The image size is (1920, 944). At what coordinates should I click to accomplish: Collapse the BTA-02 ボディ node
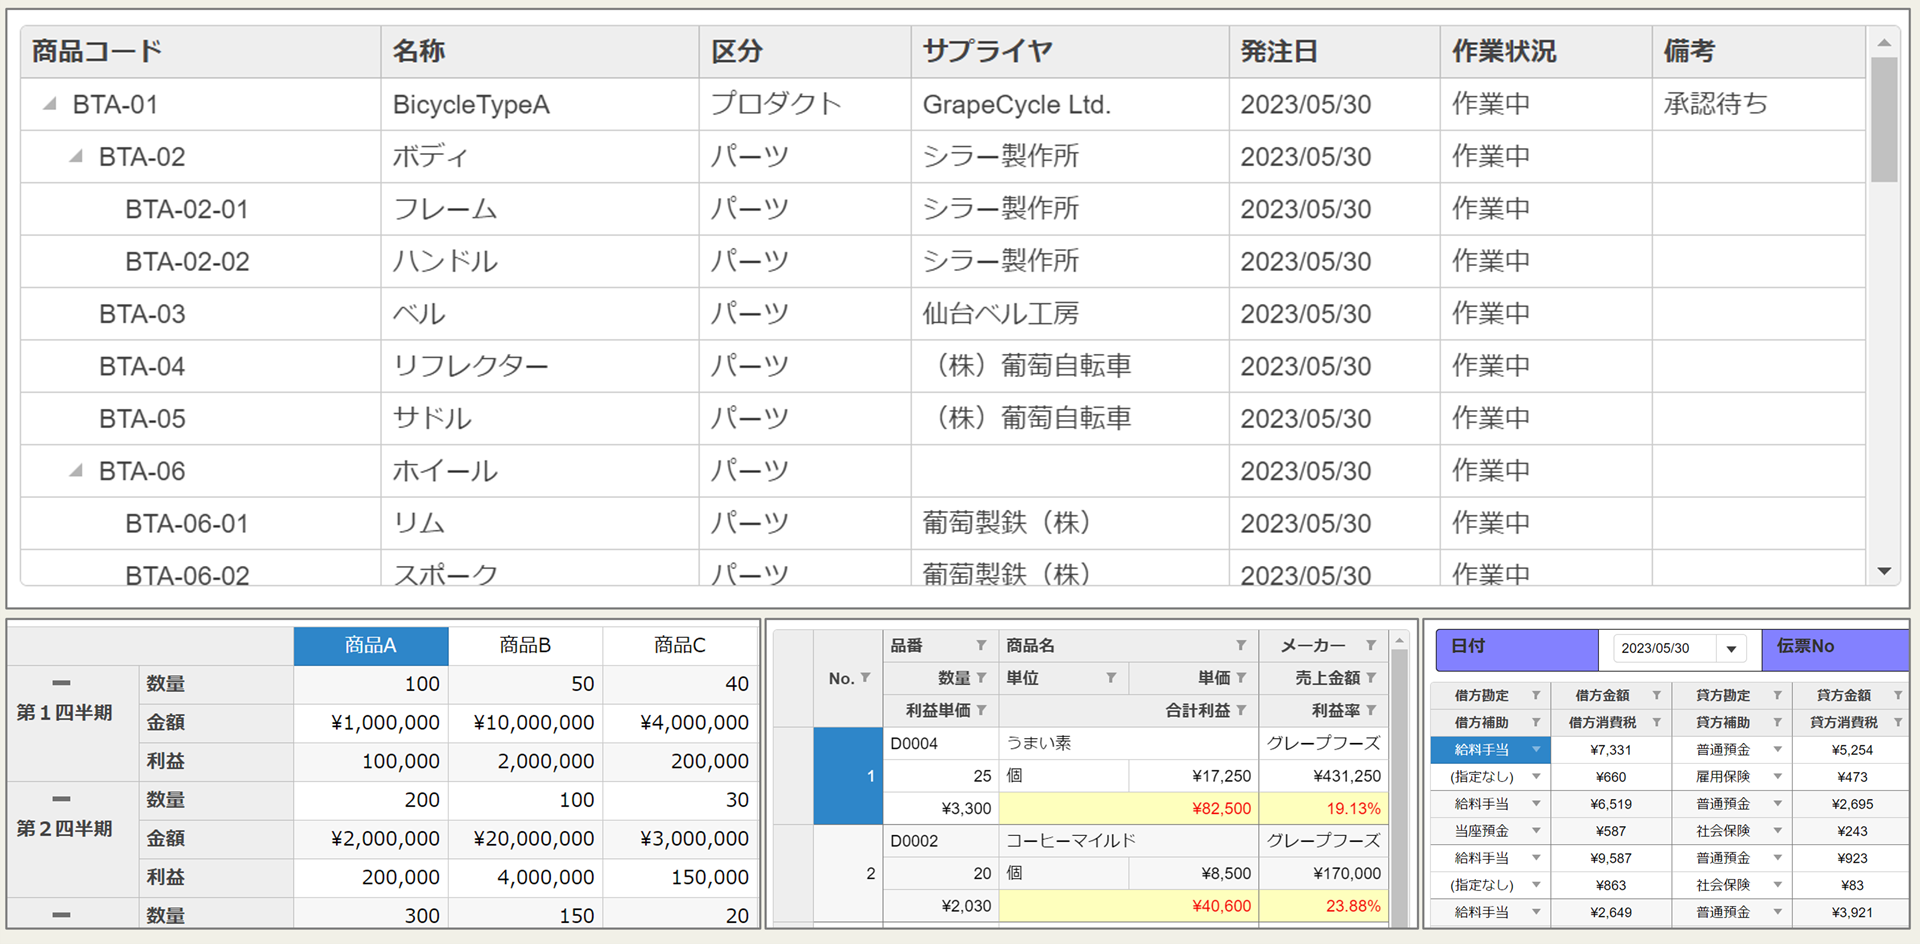click(76, 156)
